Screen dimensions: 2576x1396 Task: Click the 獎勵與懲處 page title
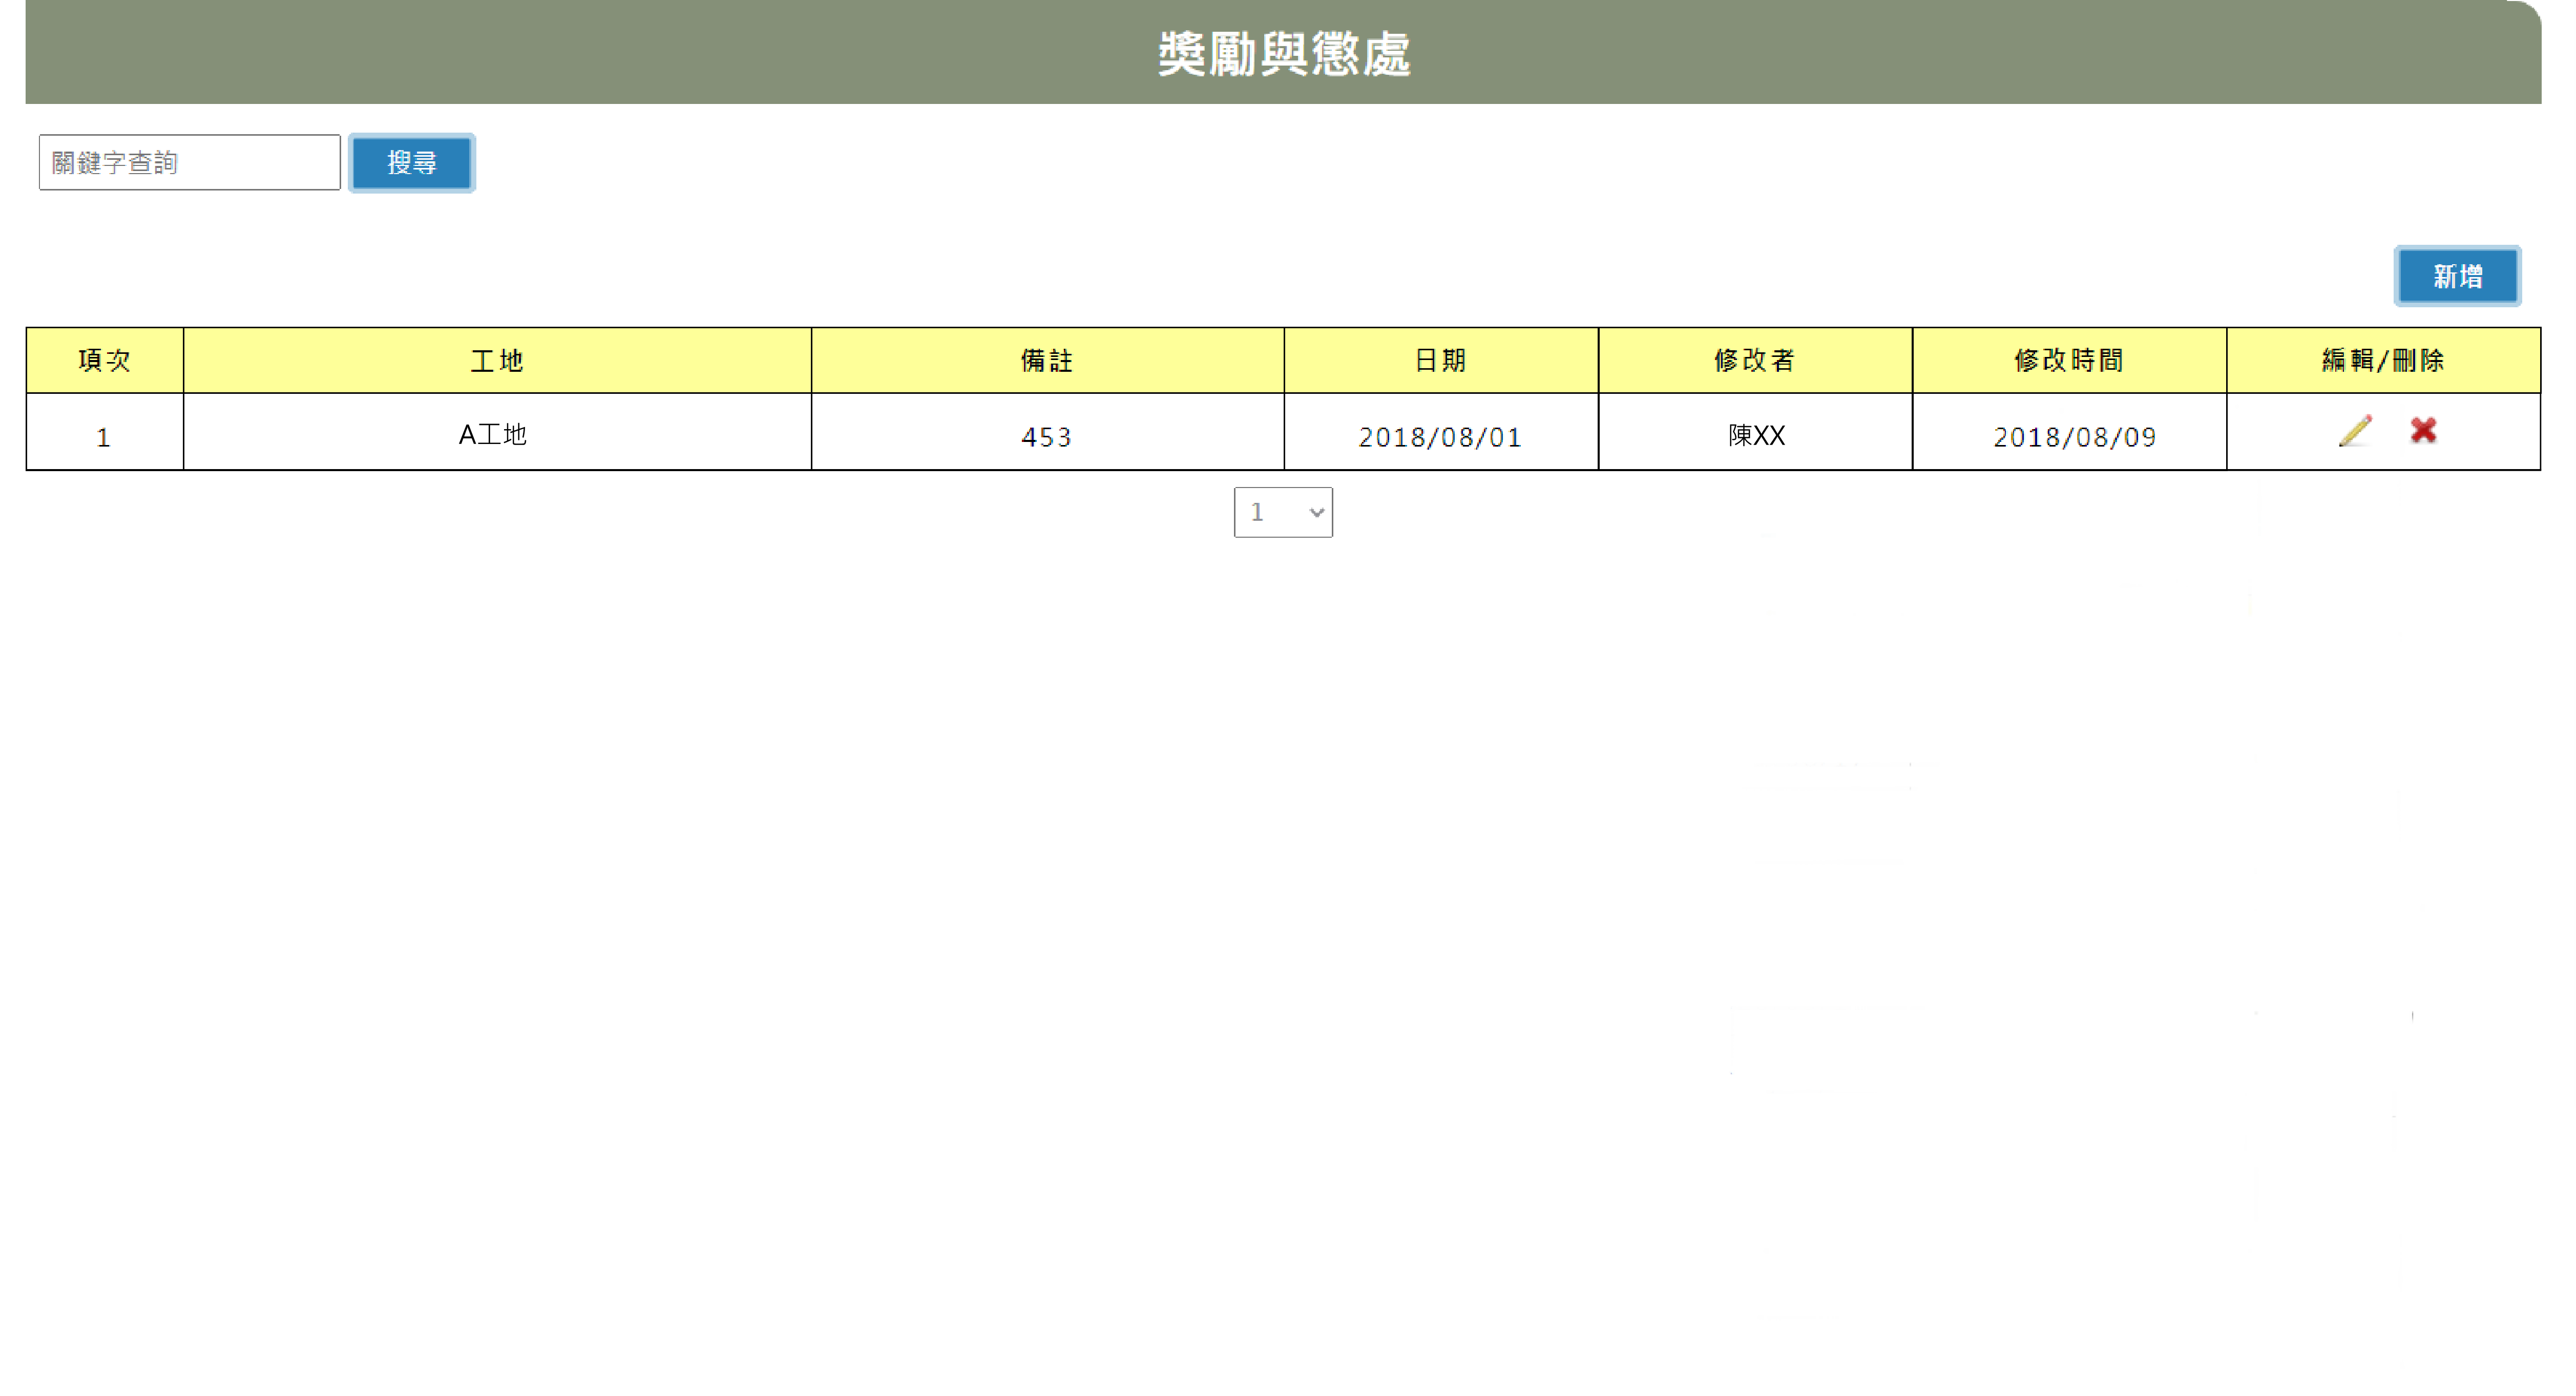1284,54
